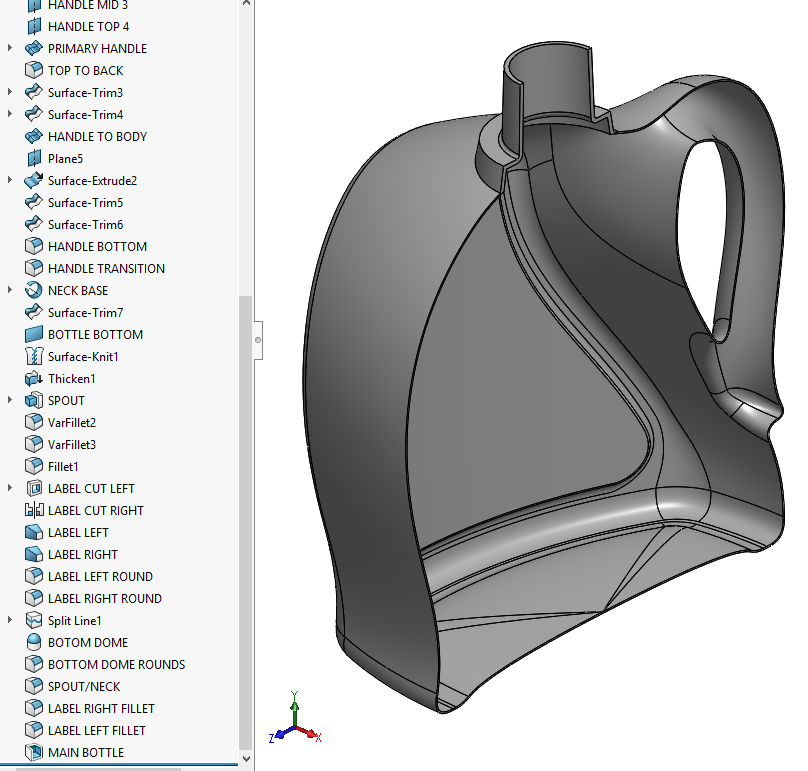Screen dimensions: 808x771
Task: Click the panel collapse handle beside the tree
Action: 258,340
